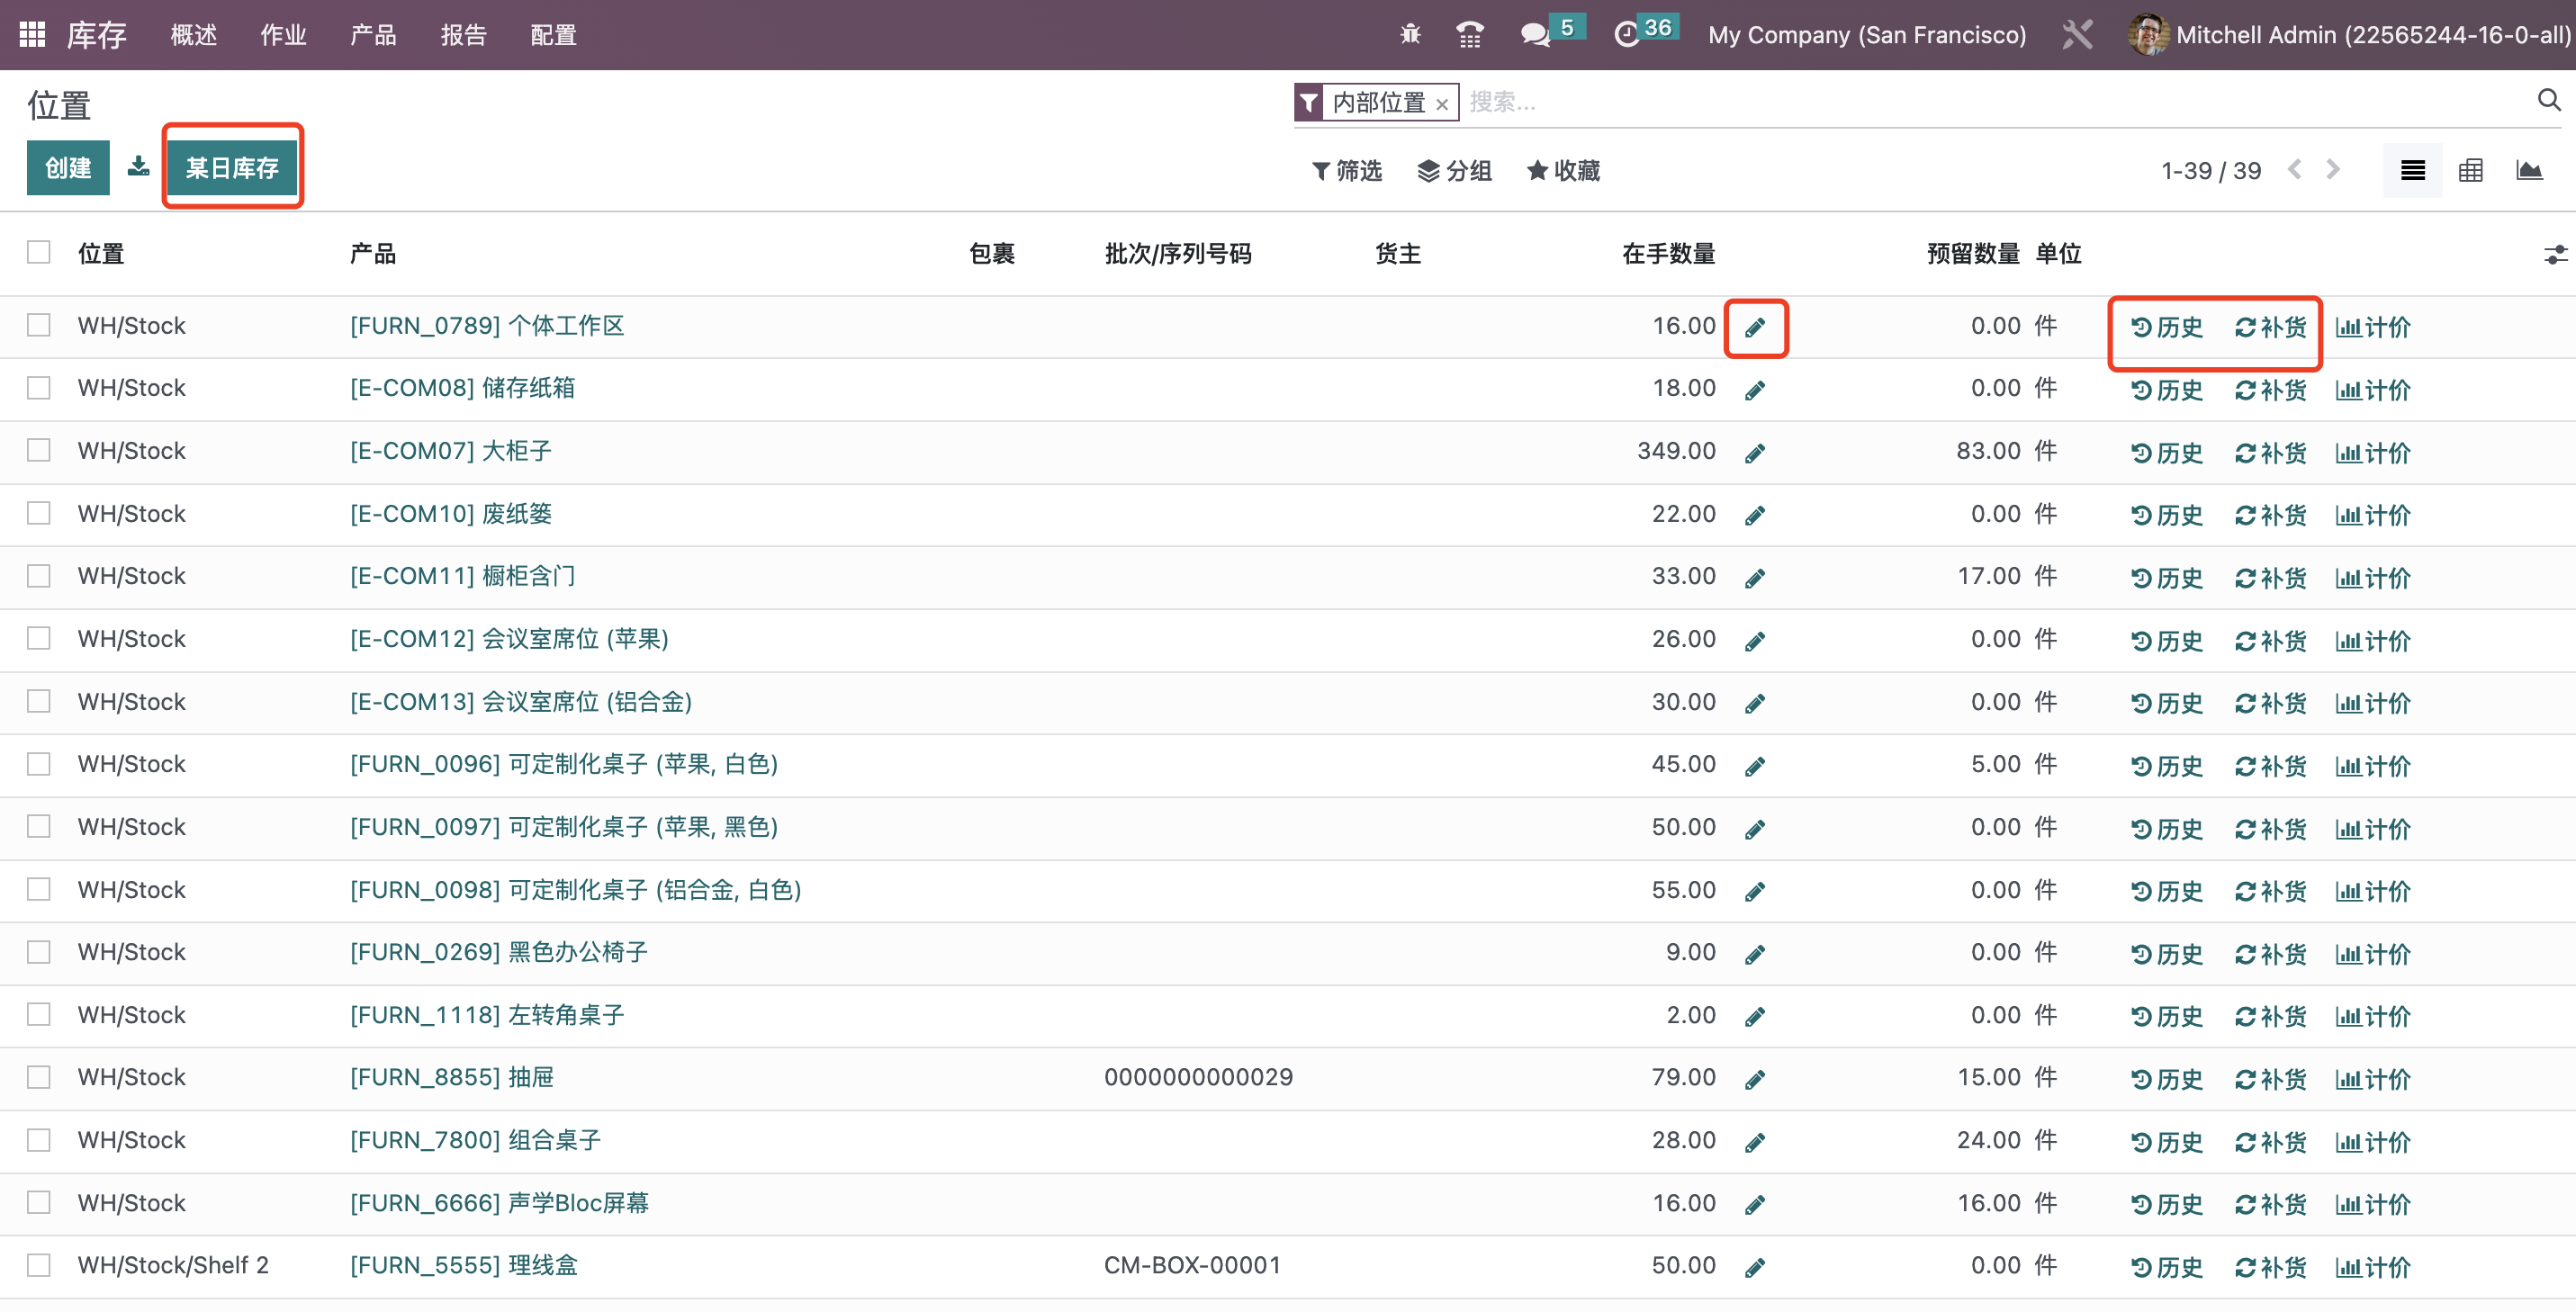
Task: Click the magnifier search icon
Action: (x=2549, y=100)
